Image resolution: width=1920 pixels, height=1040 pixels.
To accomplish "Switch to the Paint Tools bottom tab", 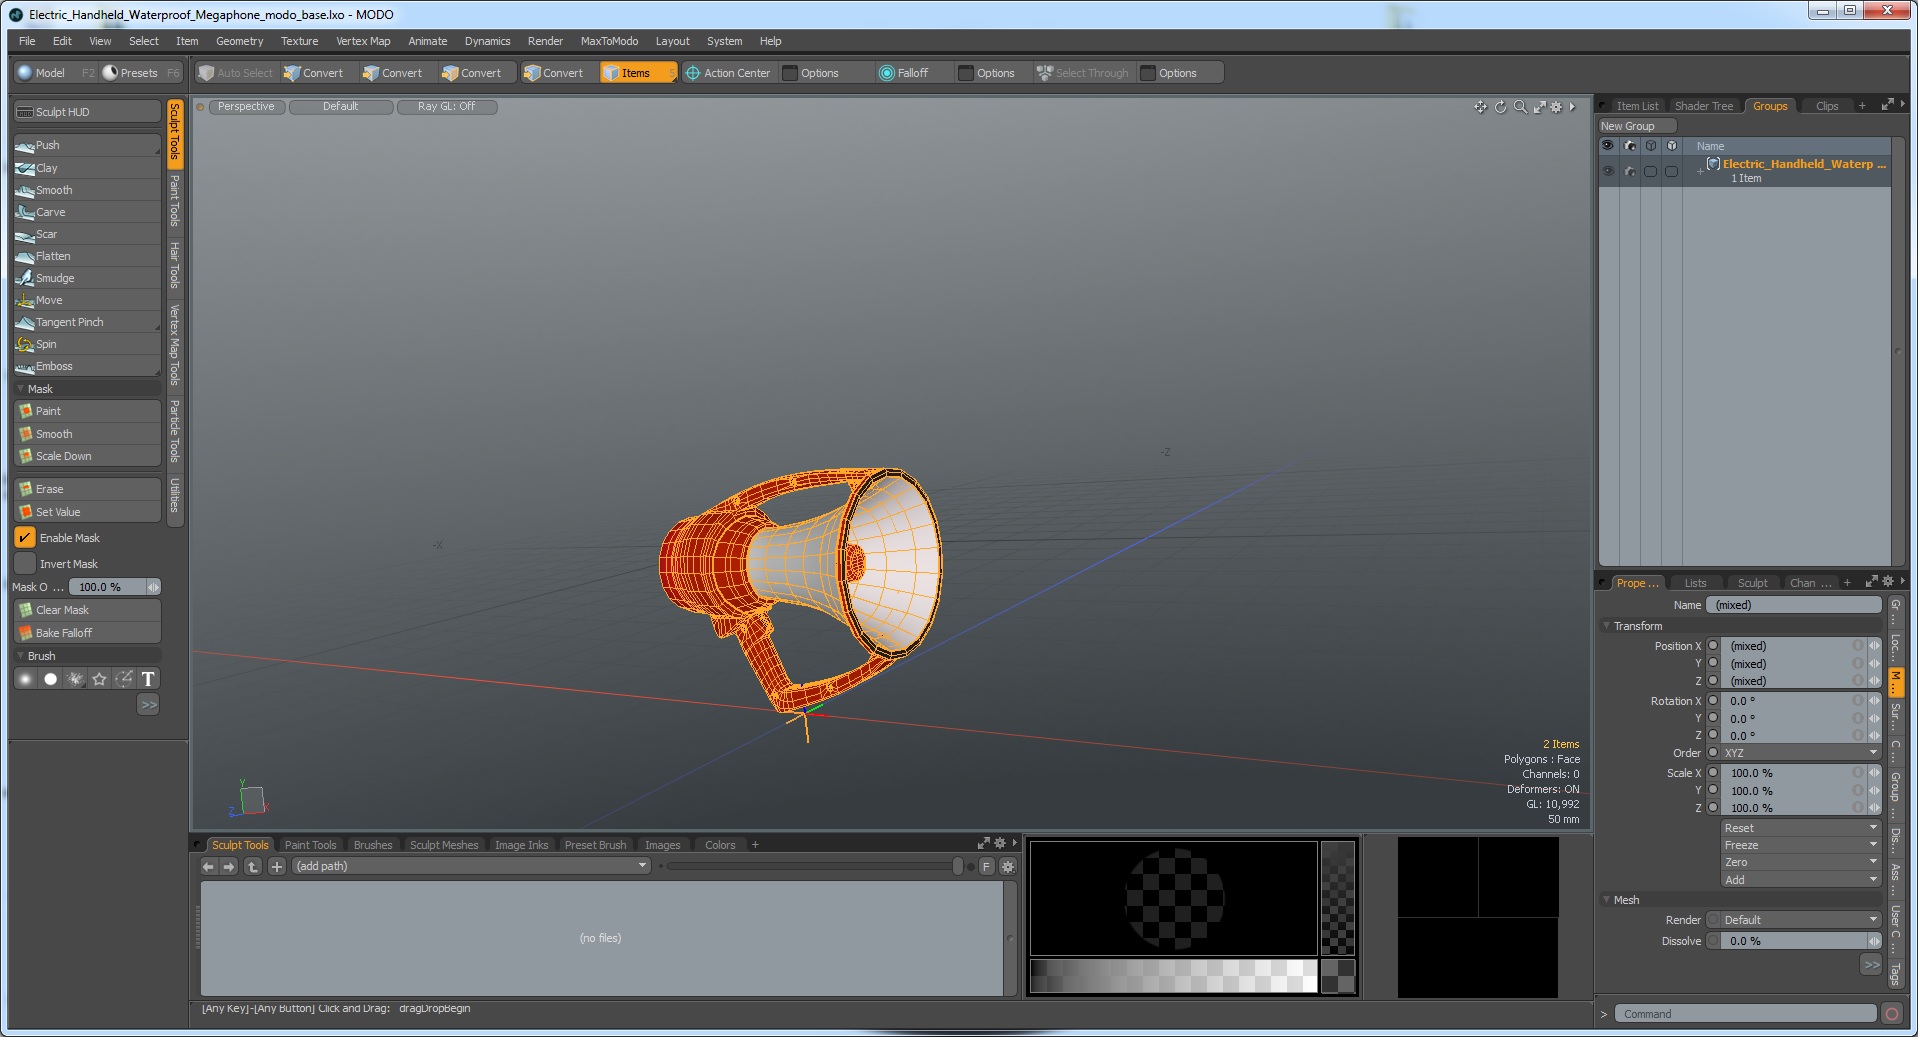I will [311, 846].
